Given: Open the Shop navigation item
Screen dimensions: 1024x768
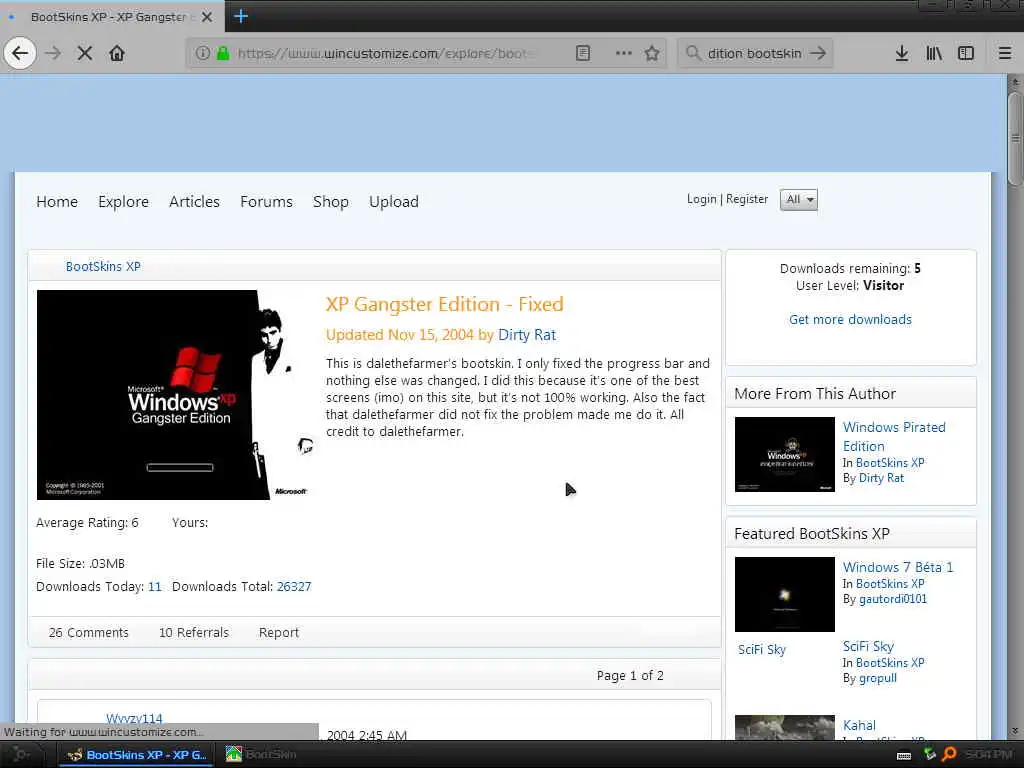Looking at the screenshot, I should (330, 202).
